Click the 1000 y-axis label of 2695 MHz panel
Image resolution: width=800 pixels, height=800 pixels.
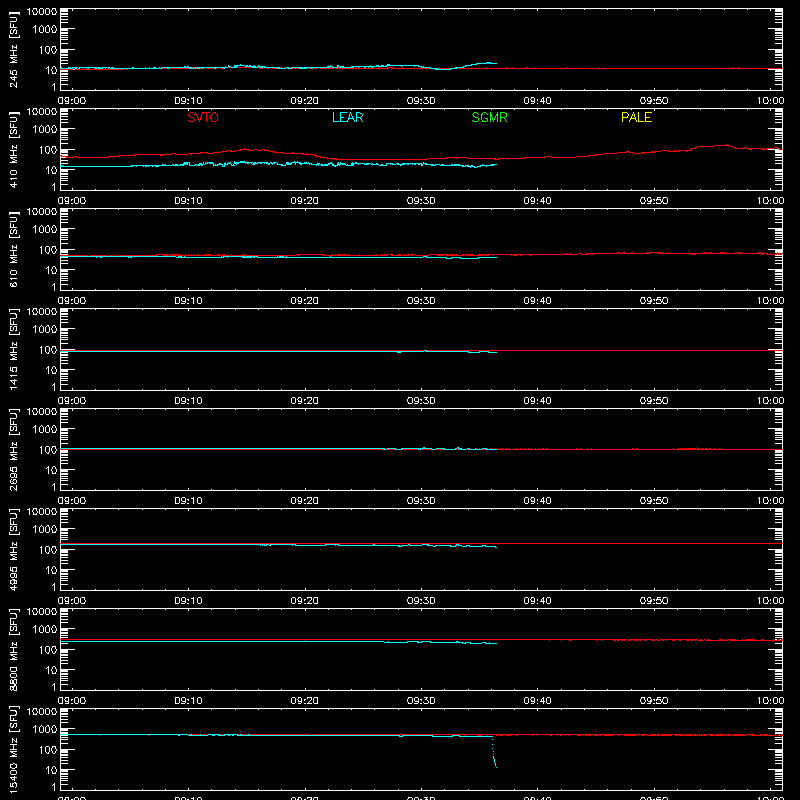pos(45,430)
